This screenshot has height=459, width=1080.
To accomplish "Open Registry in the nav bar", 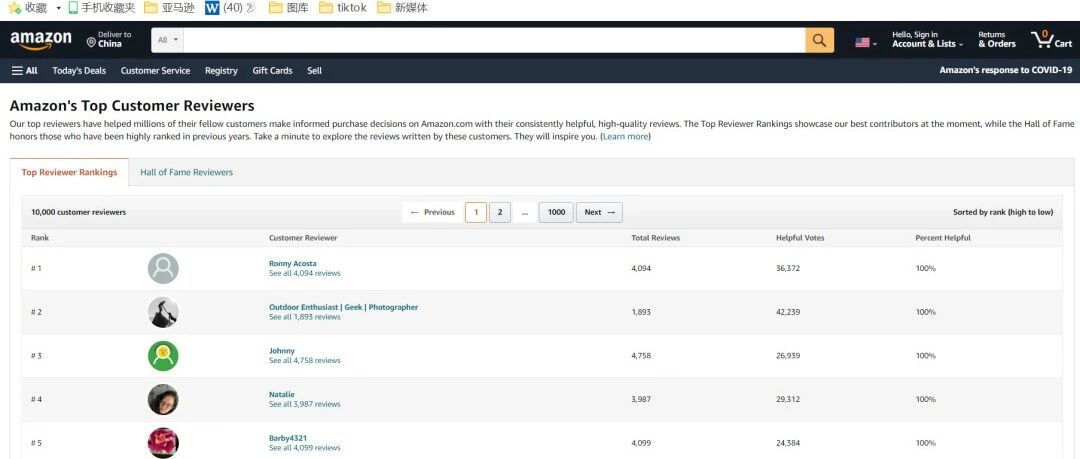I will click(221, 70).
